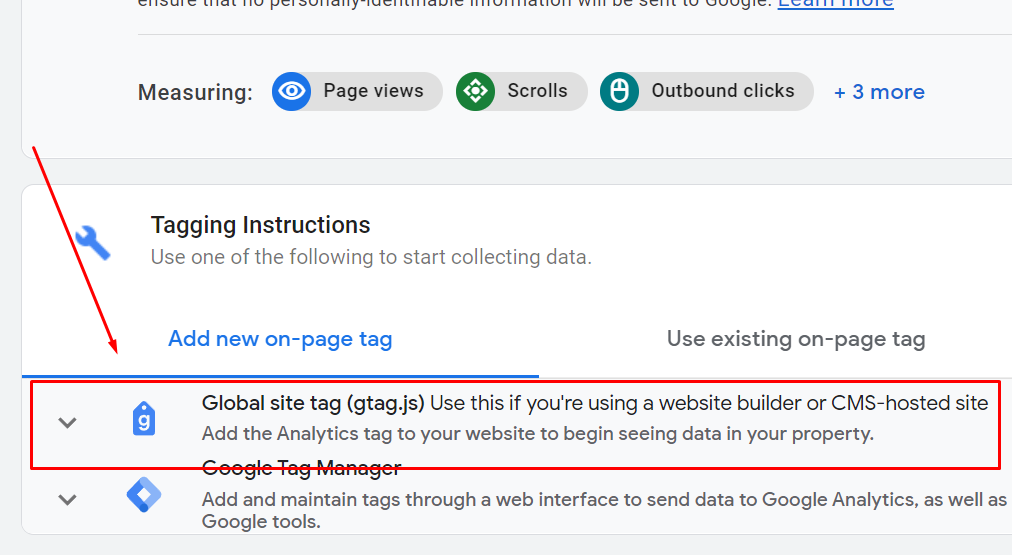Click the 'Tagging Instructions' heading
Viewport: 1012px width, 555px height.
pos(260,225)
